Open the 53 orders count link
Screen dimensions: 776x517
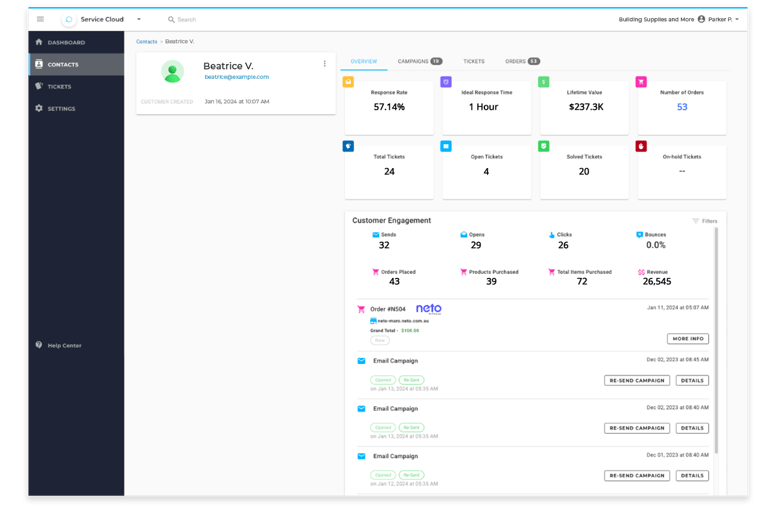[x=682, y=107]
